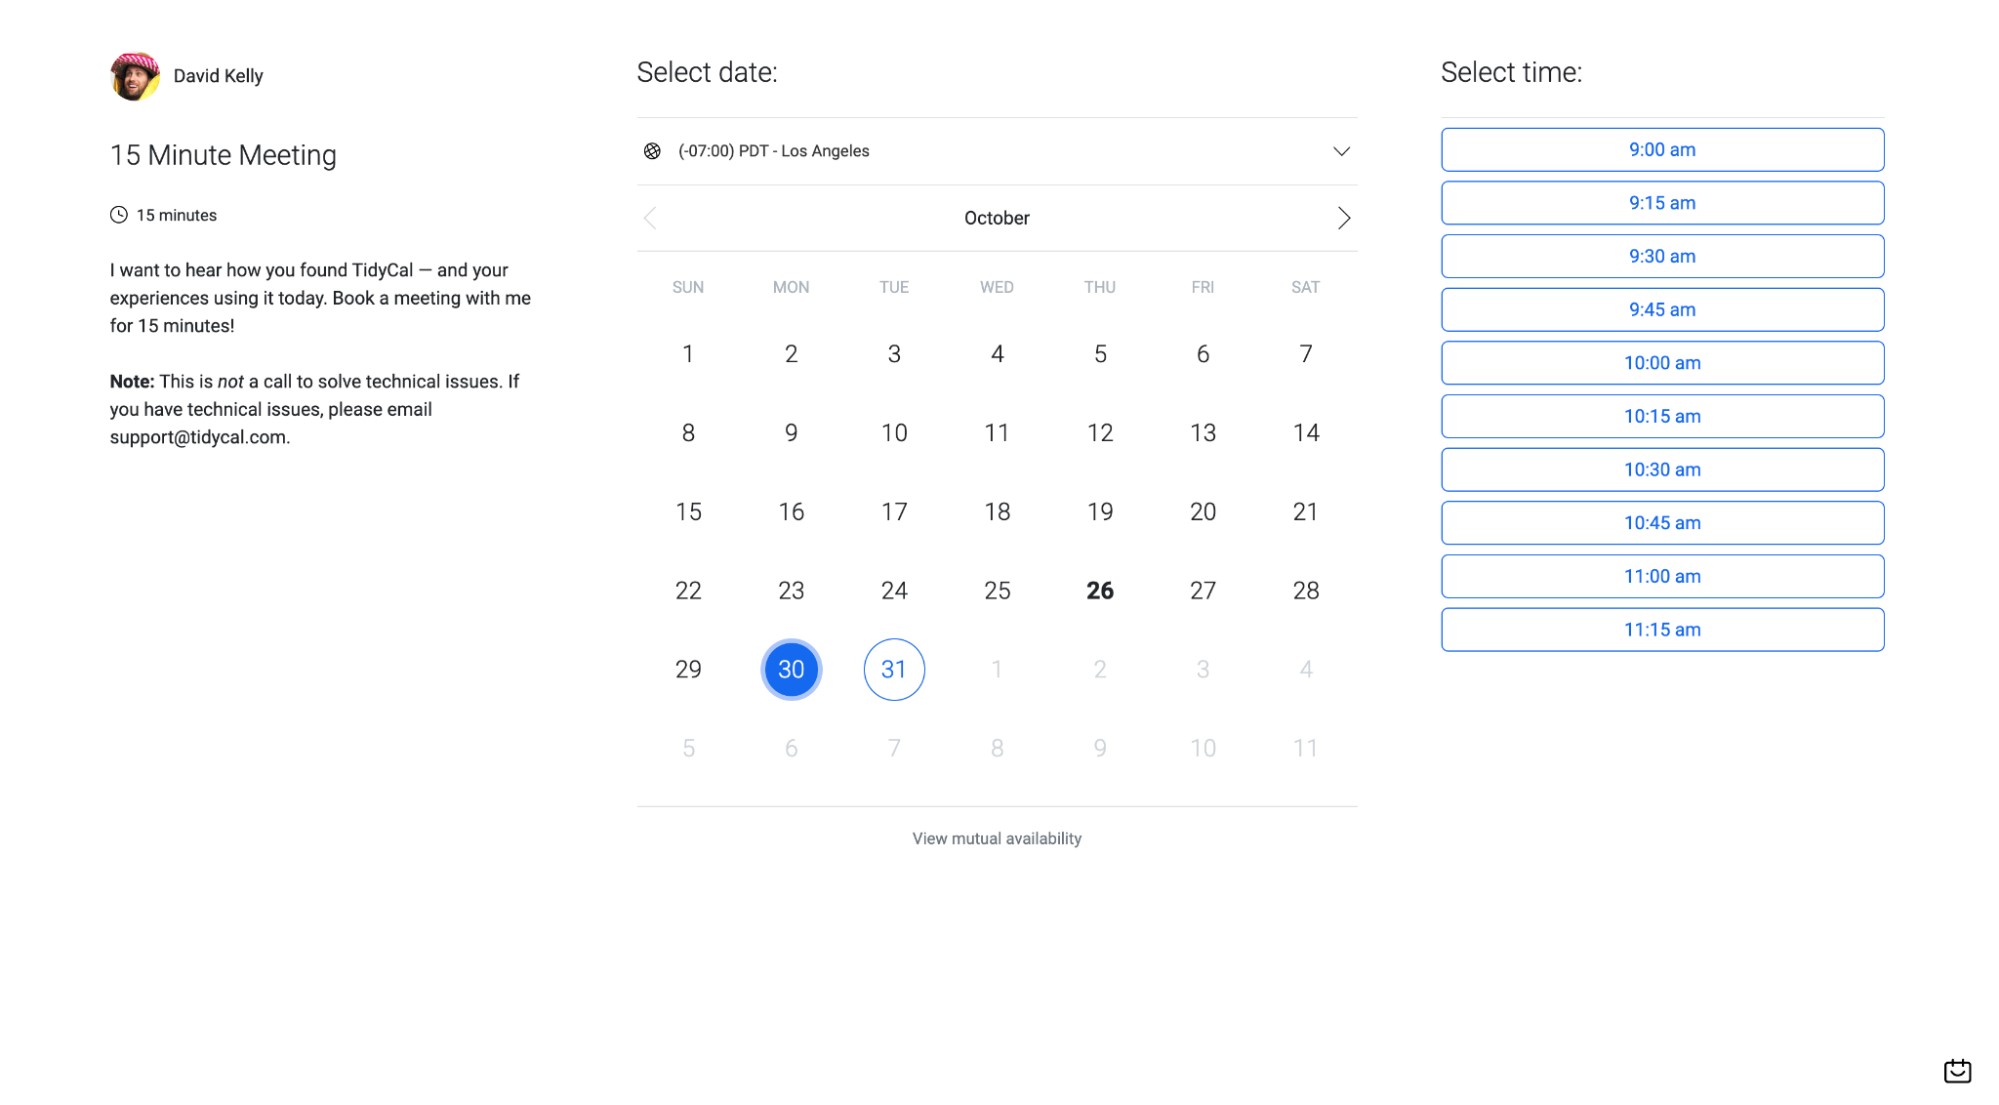Select the 9:00 am time slot

[1661, 149]
